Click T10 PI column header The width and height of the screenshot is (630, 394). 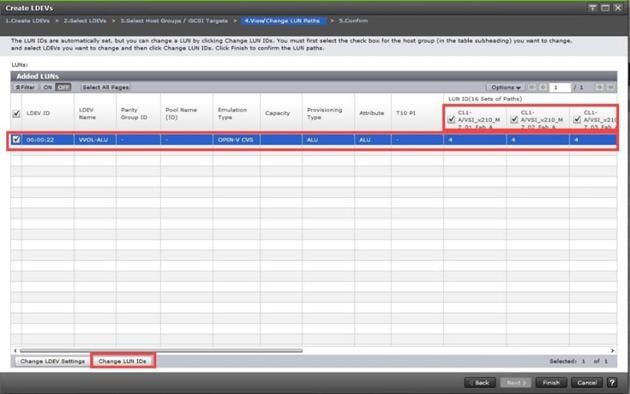pyautogui.click(x=417, y=113)
